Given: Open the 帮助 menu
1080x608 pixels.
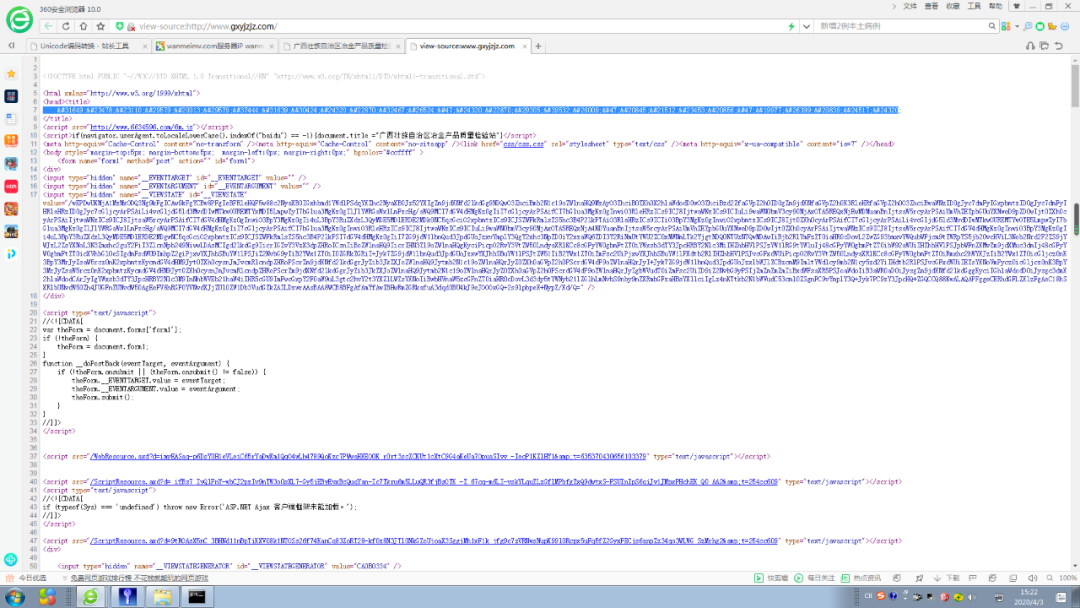Looking at the screenshot, I should [995, 6].
